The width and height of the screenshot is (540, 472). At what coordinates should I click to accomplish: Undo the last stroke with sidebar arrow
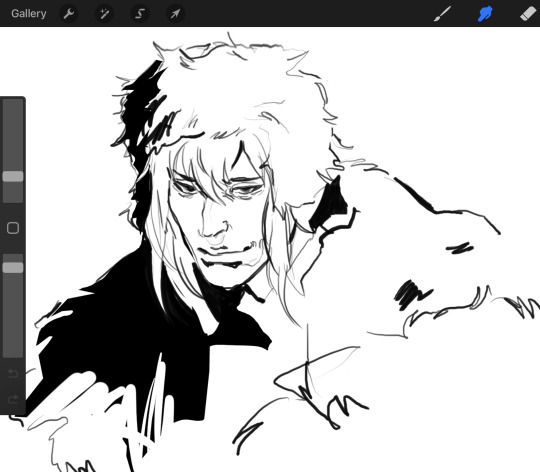pyautogui.click(x=13, y=373)
